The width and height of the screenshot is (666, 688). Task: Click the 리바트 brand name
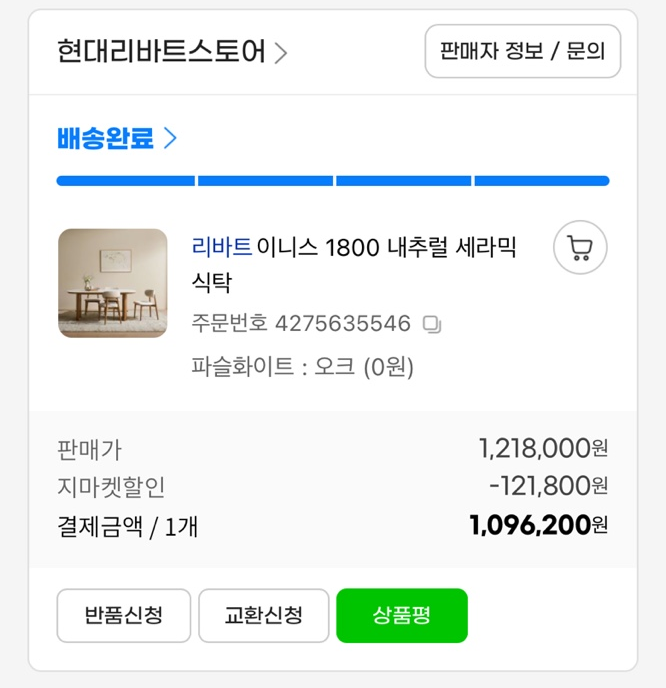click(x=221, y=247)
